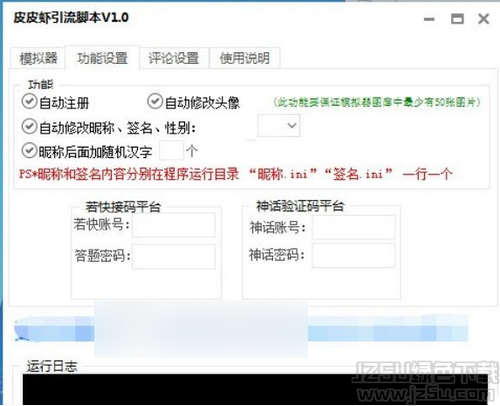Click the 若快接码平台 group label
The width and height of the screenshot is (500, 406).
(x=123, y=207)
